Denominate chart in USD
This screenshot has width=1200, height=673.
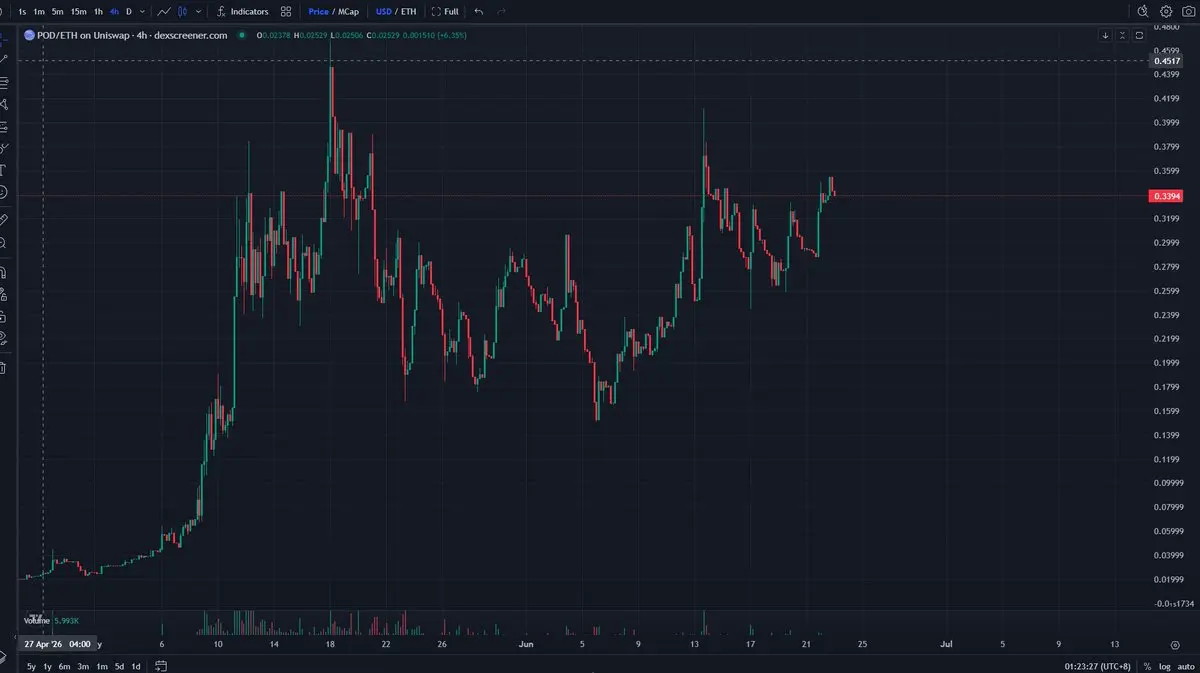[x=383, y=12]
